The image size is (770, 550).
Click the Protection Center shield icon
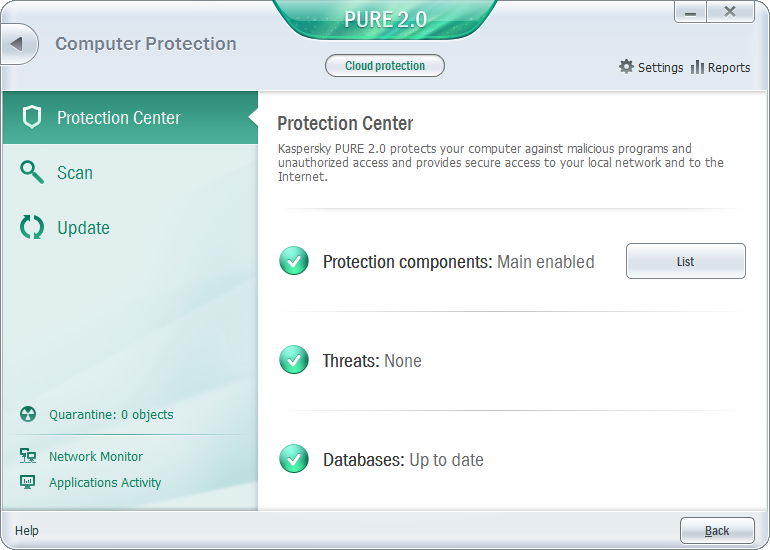coord(32,118)
